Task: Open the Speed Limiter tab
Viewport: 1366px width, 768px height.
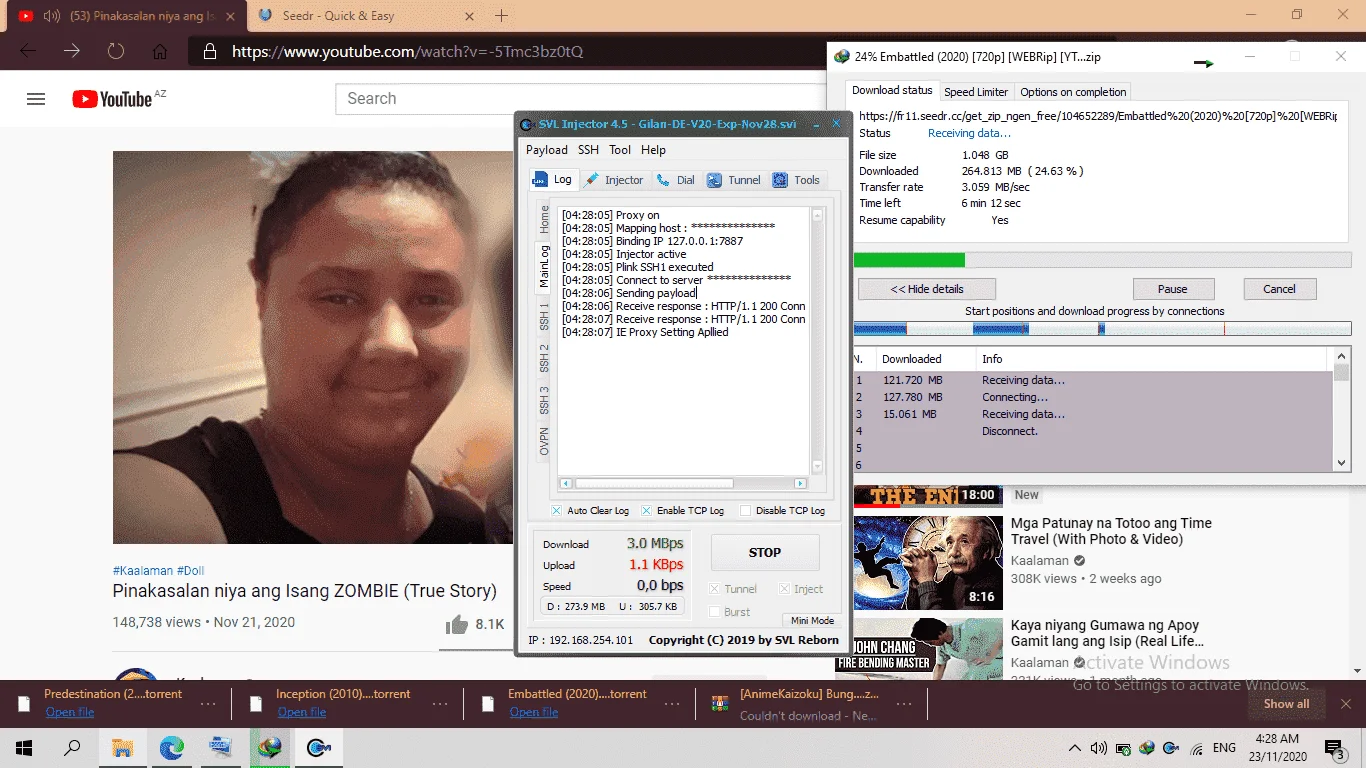Action: point(976,92)
